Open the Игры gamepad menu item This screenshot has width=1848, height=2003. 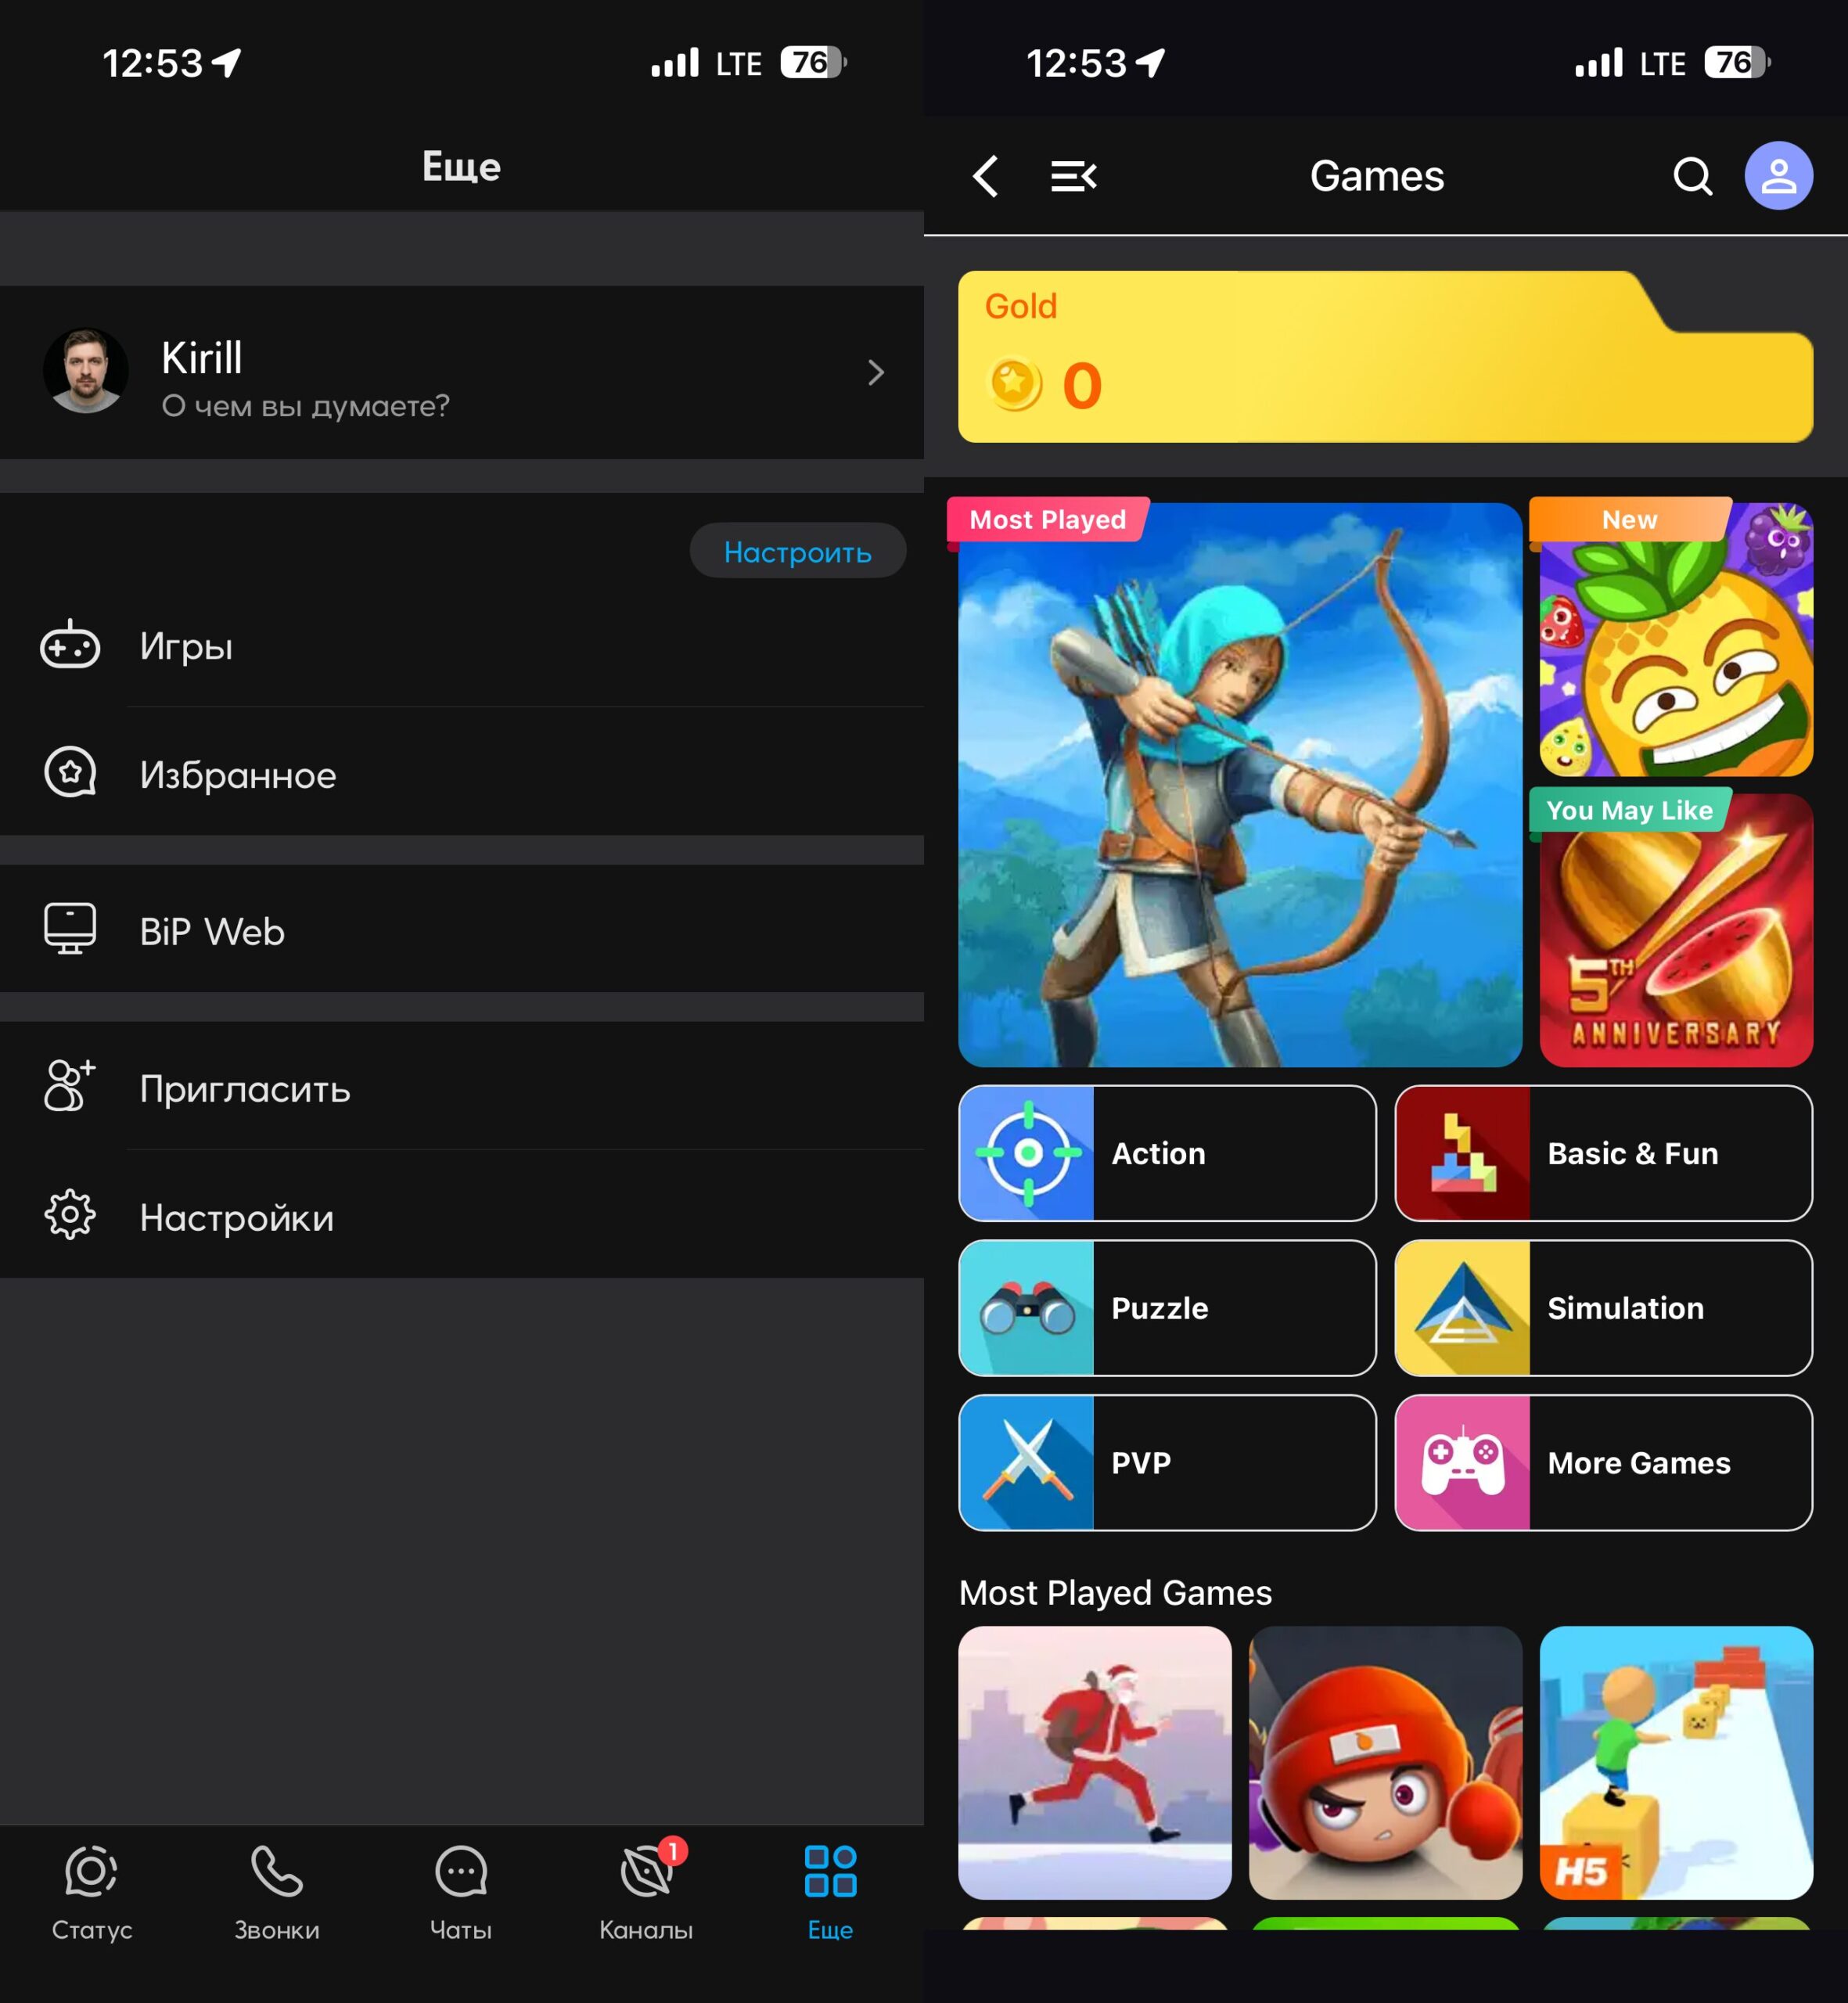186,646
